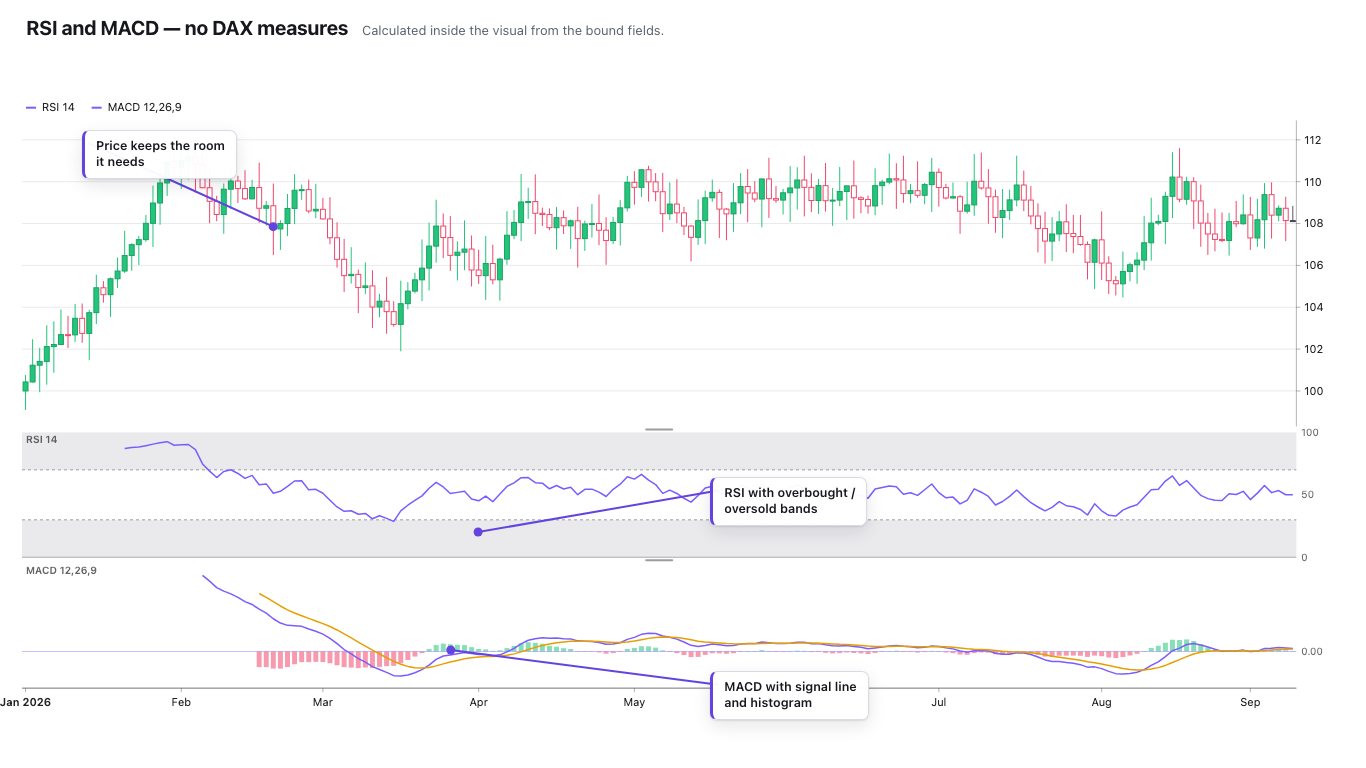This screenshot has width=1366, height=768.
Task: Click the 'Aug' time axis label
Action: (x=1101, y=702)
